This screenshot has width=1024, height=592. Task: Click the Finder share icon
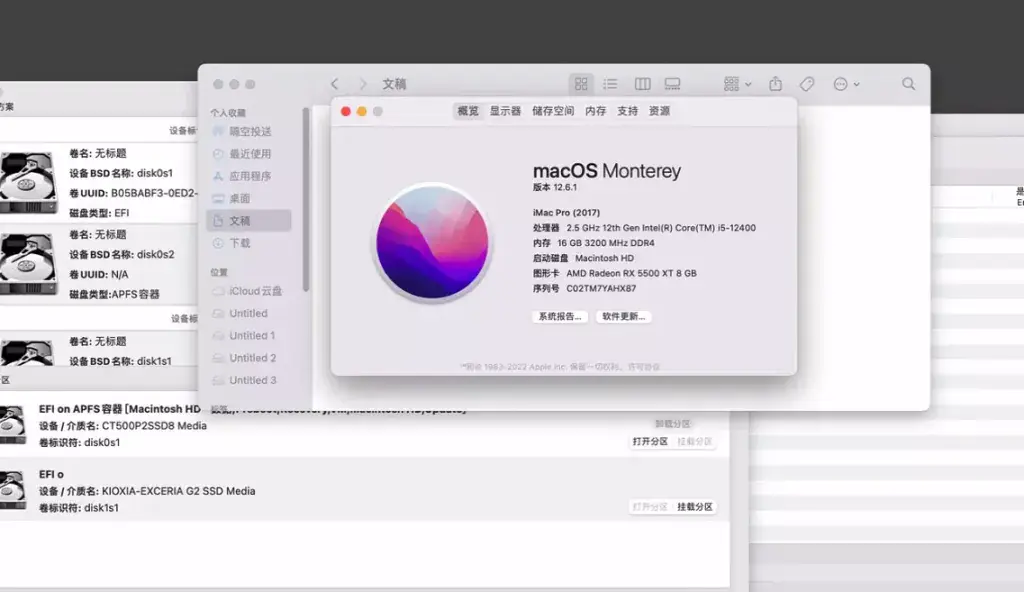coord(775,84)
